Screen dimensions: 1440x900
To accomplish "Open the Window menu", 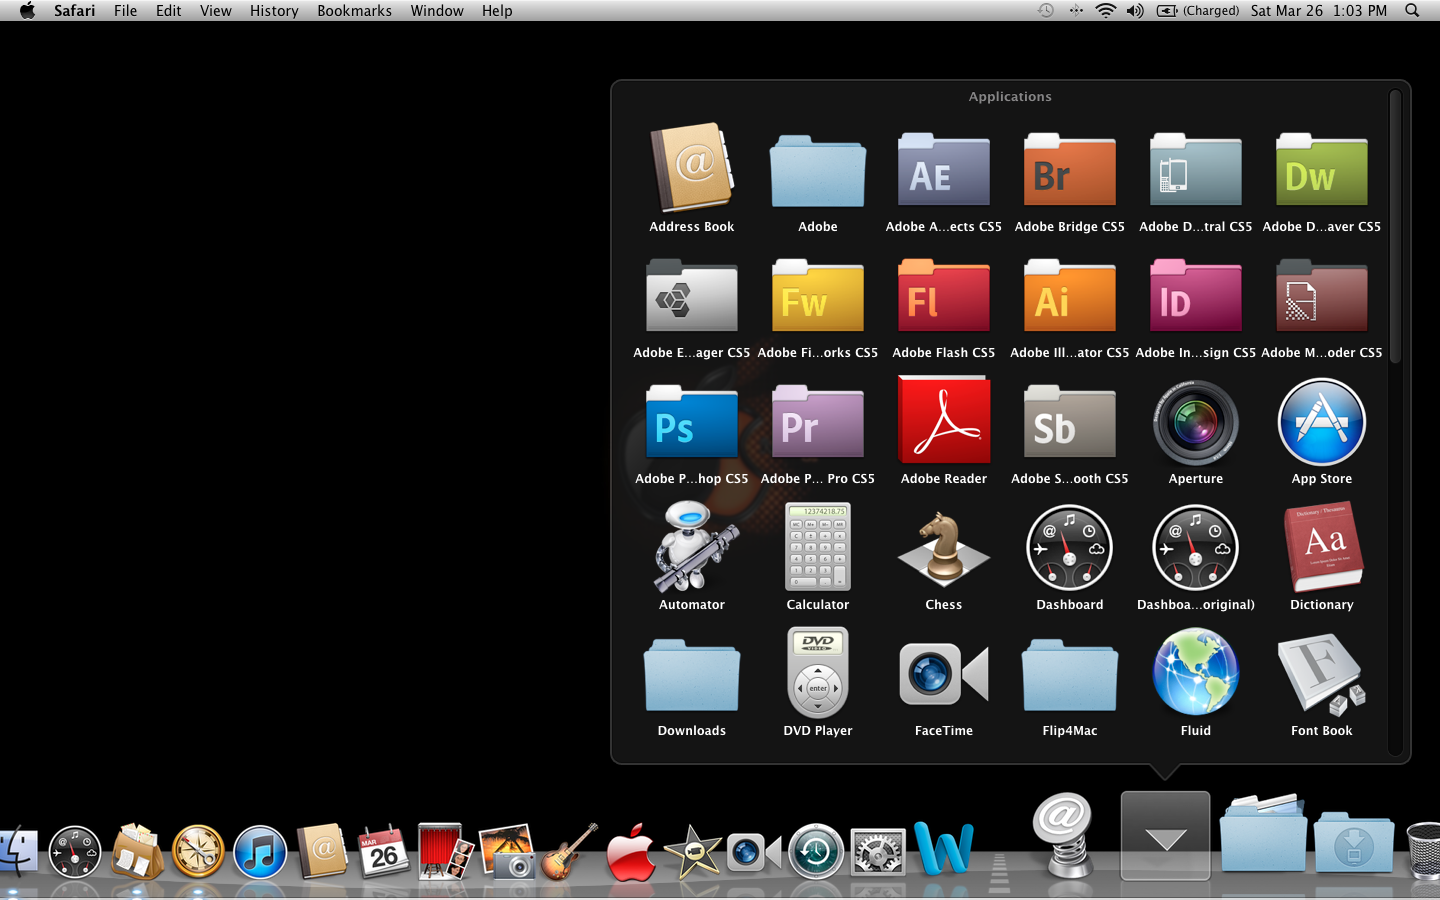I will (437, 10).
